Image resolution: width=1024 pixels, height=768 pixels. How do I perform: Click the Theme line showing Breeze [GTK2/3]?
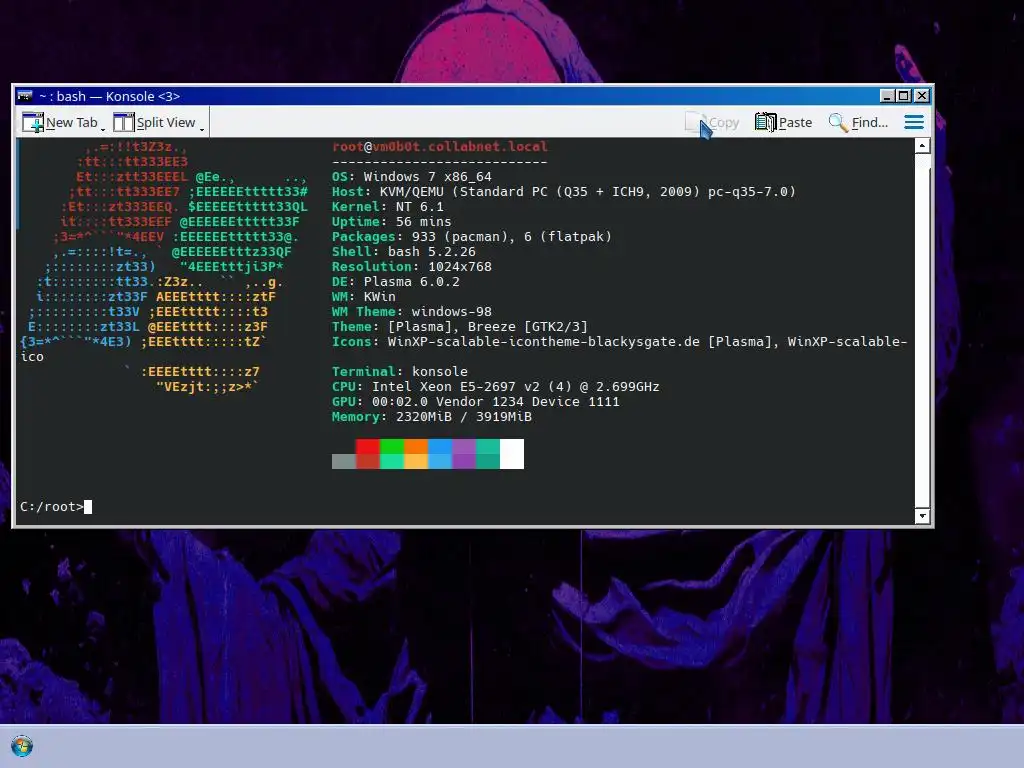click(460, 327)
